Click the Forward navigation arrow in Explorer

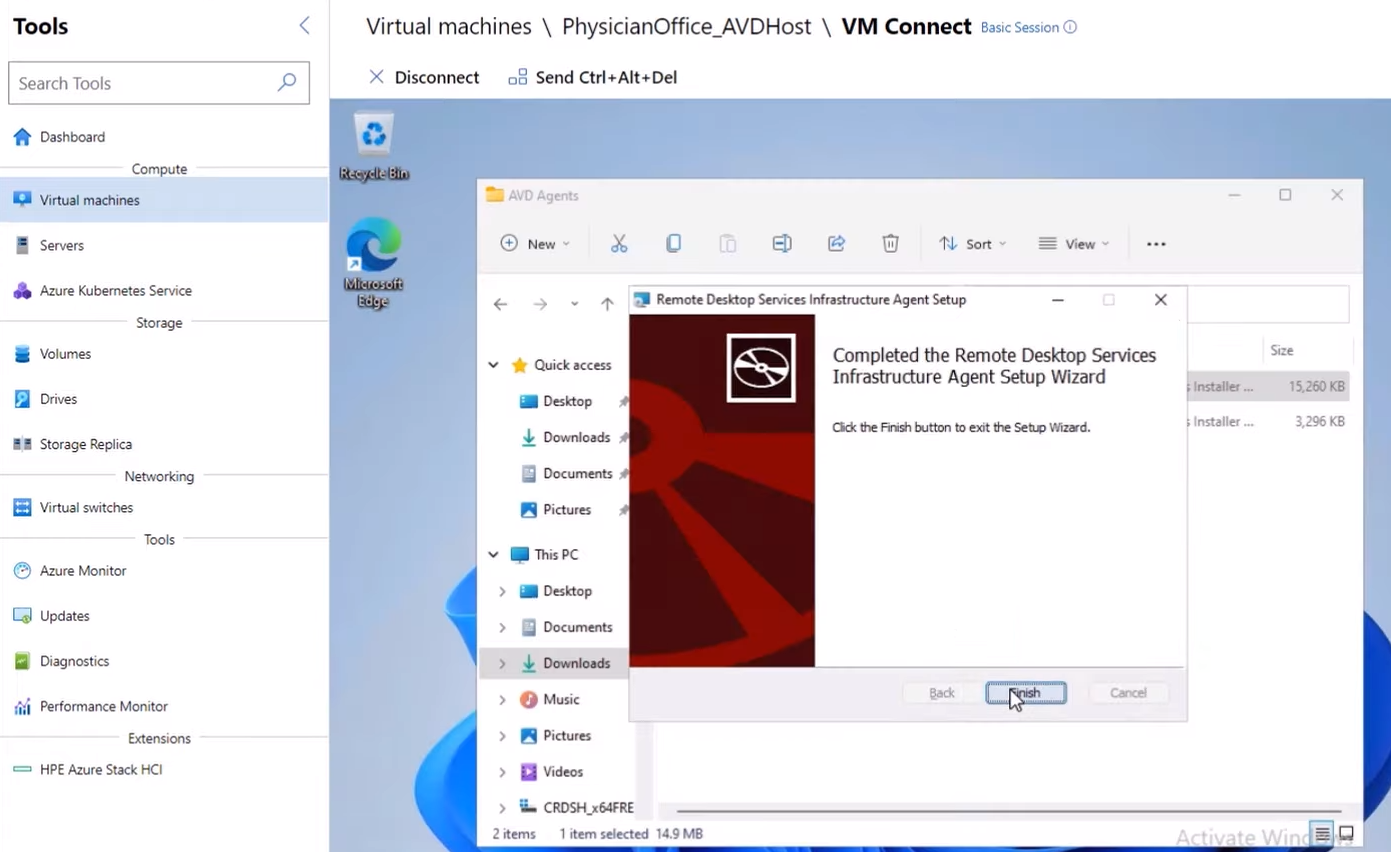(540, 304)
